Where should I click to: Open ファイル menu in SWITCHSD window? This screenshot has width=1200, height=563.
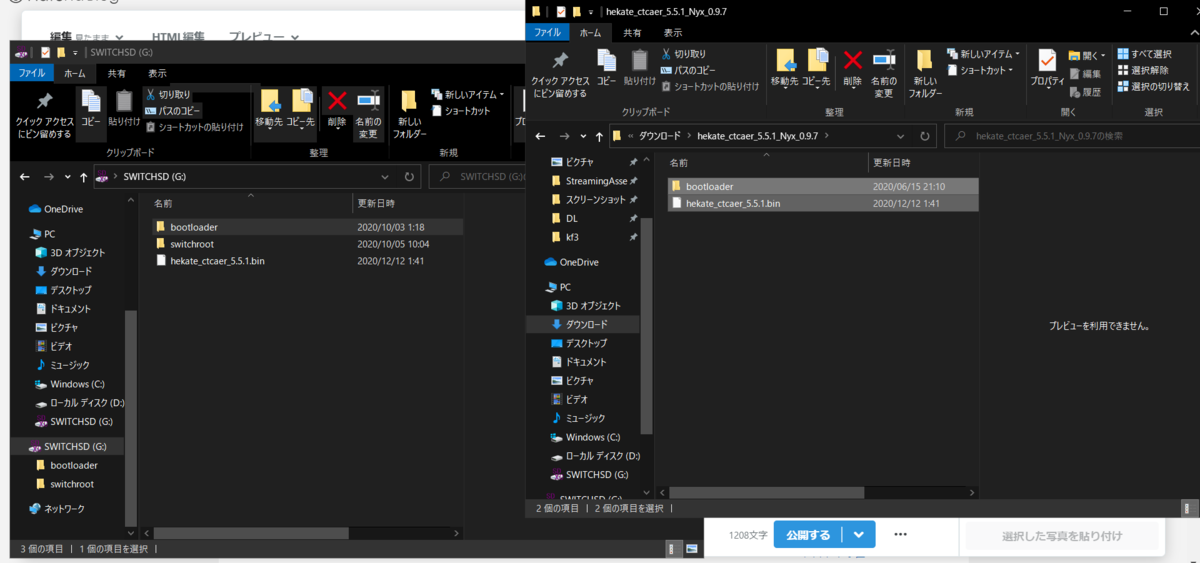click(31, 73)
